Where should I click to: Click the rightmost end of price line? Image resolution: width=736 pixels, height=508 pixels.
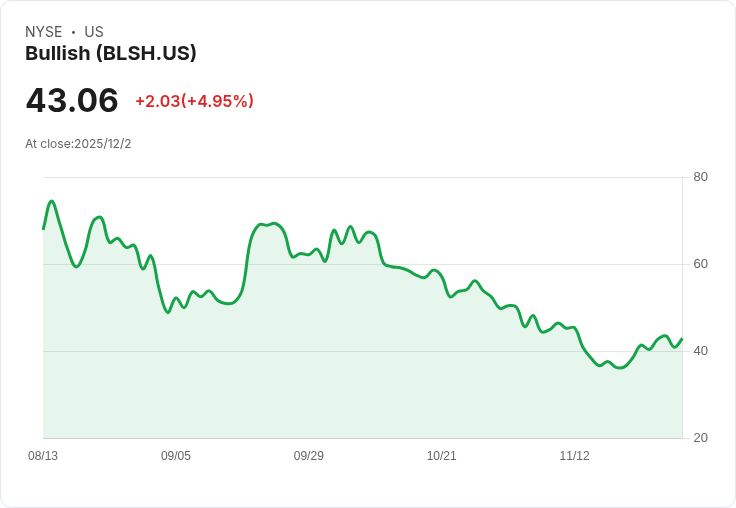[682, 339]
